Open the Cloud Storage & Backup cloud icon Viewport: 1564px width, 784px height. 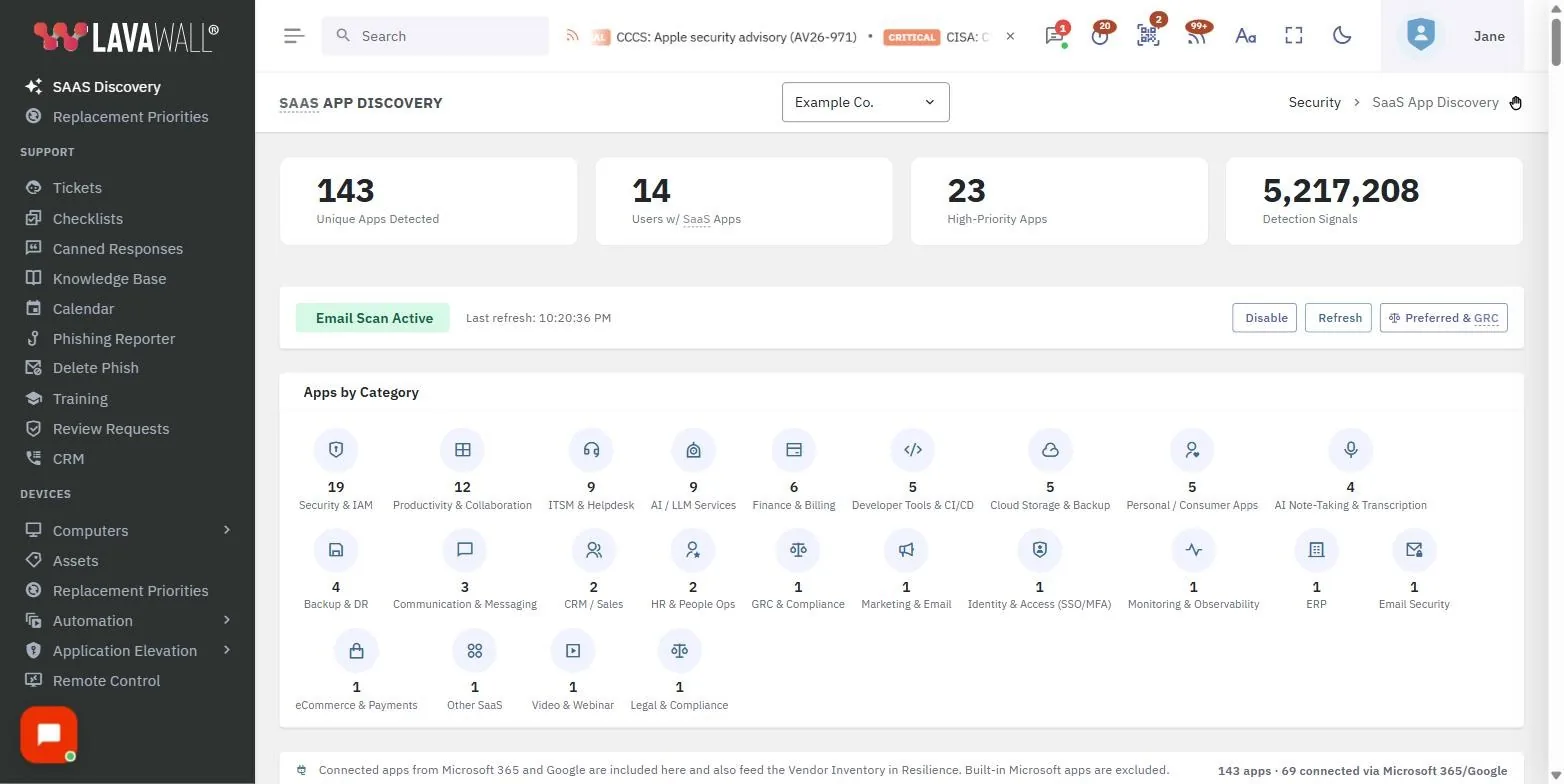pos(1050,450)
